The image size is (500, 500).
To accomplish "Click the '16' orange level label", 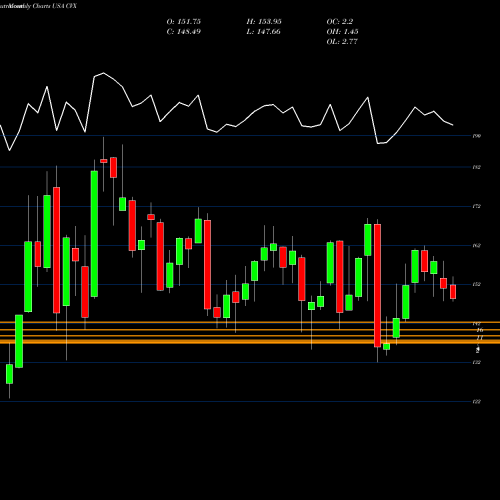I will coord(480,330).
